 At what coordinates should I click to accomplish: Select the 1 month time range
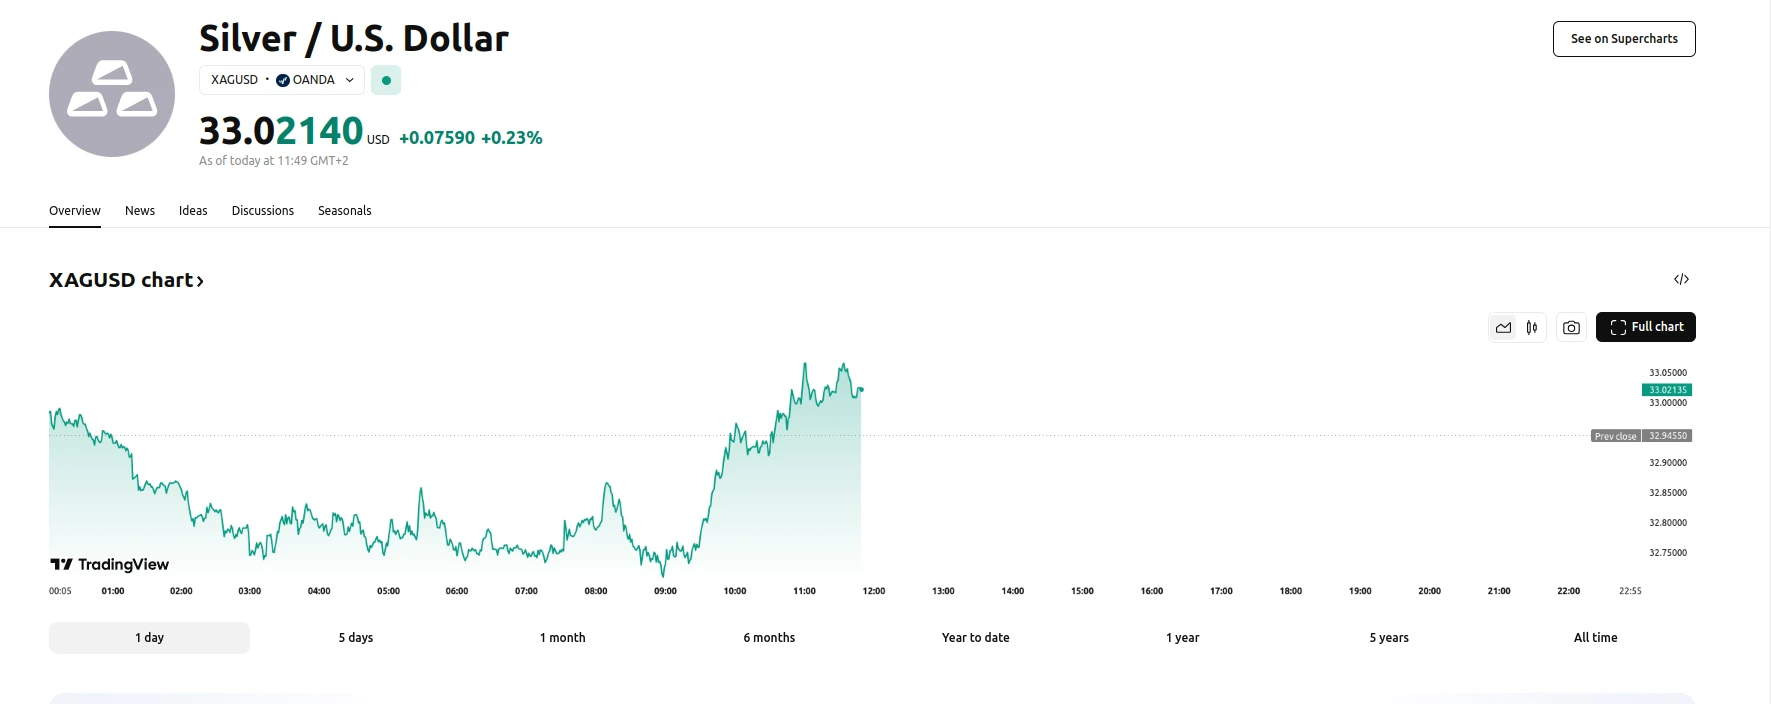(x=562, y=638)
